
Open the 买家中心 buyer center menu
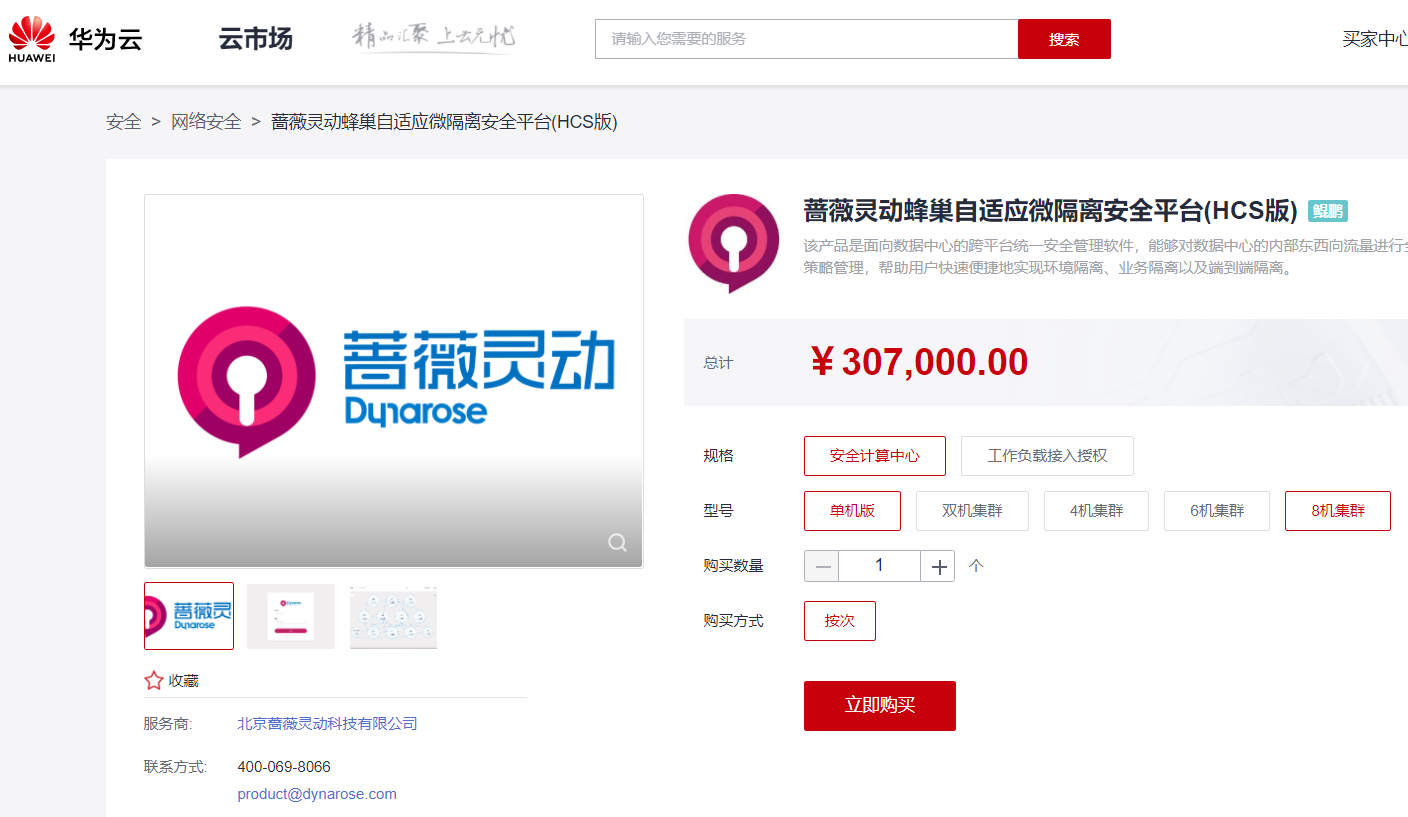click(x=1375, y=39)
